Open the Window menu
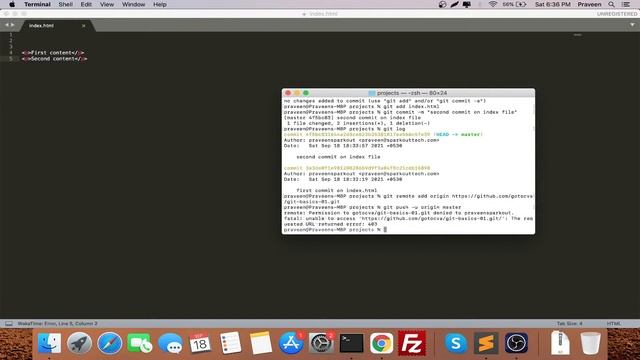This screenshot has height=360, width=640. click(133, 4)
